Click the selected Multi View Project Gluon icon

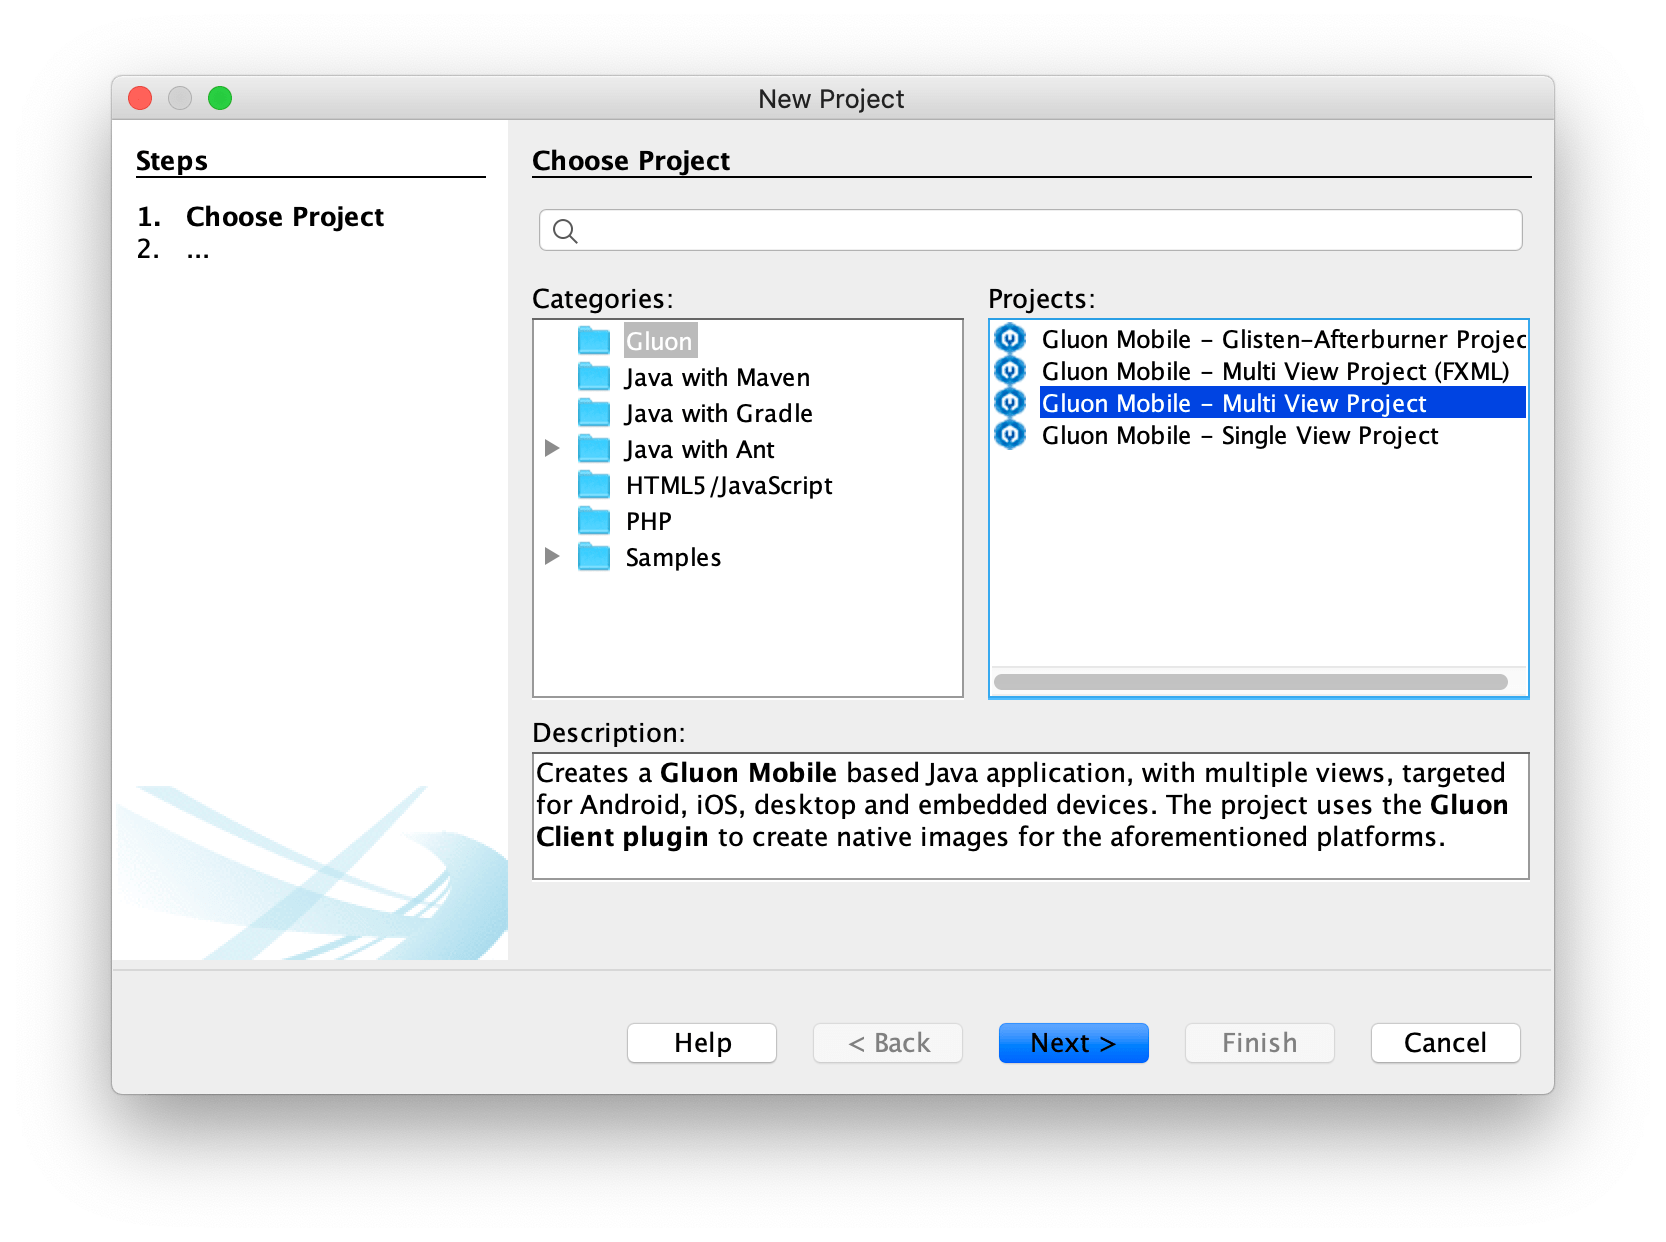pyautogui.click(x=1010, y=403)
